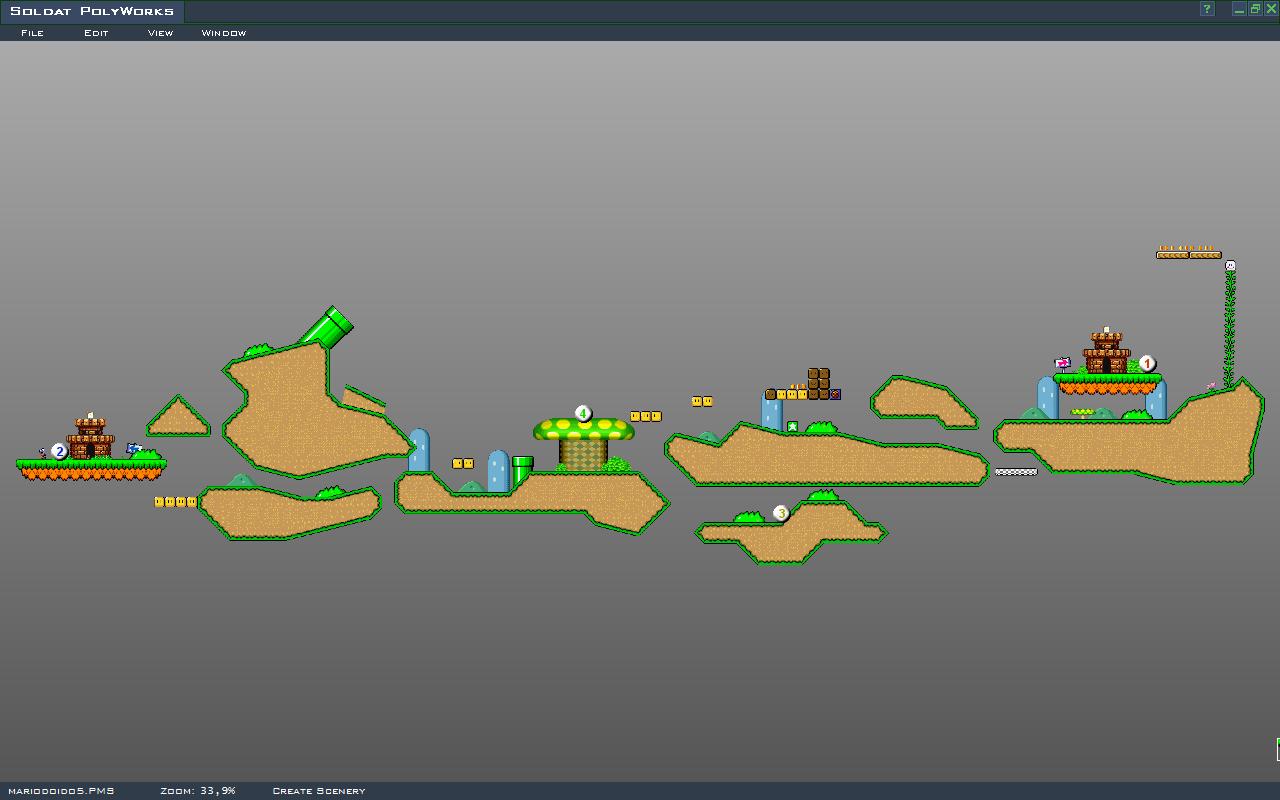Minimize the PolyWorks window
This screenshot has height=800, width=1280.
pos(1239,9)
